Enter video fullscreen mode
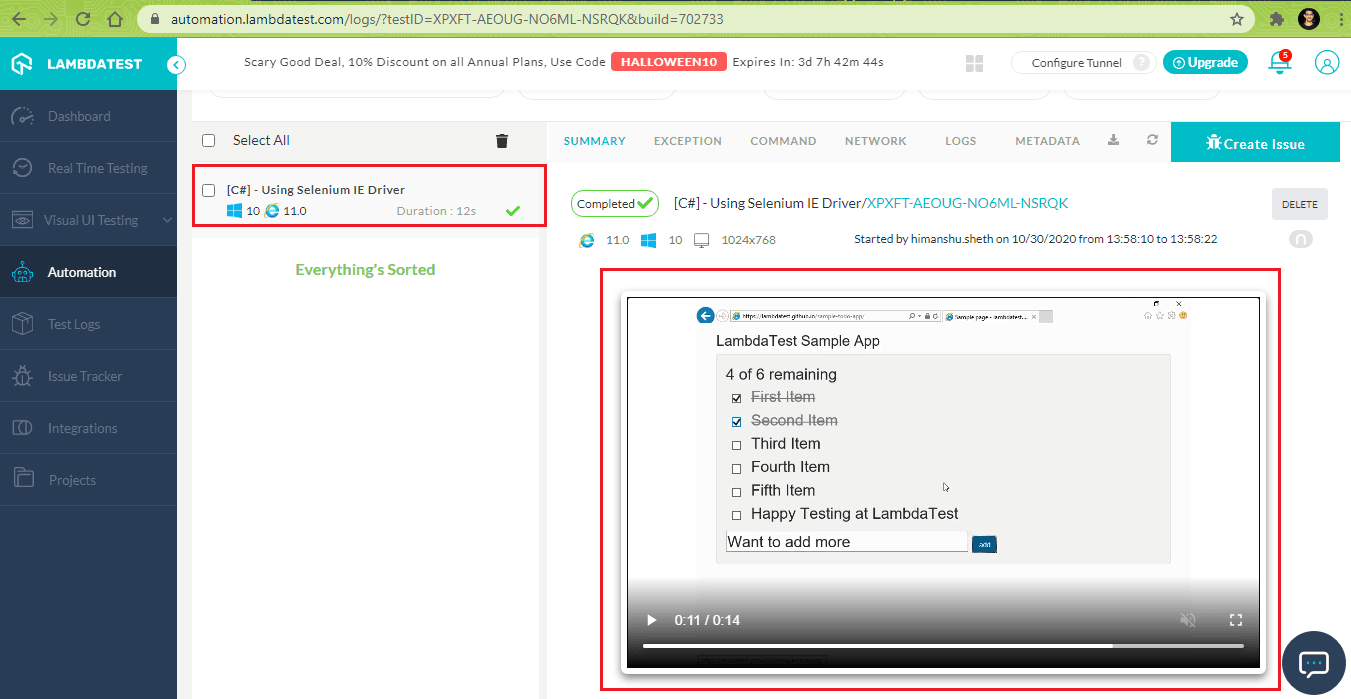This screenshot has height=699, width=1351. click(1235, 620)
